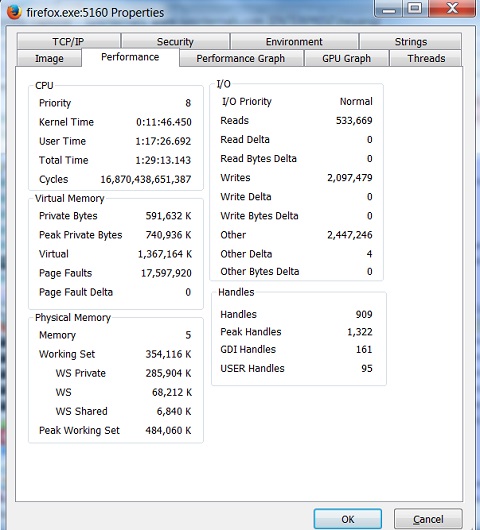Click the window title firefox.exe:5160 Properties
Image resolution: width=480 pixels, height=530 pixels.
tap(95, 13)
